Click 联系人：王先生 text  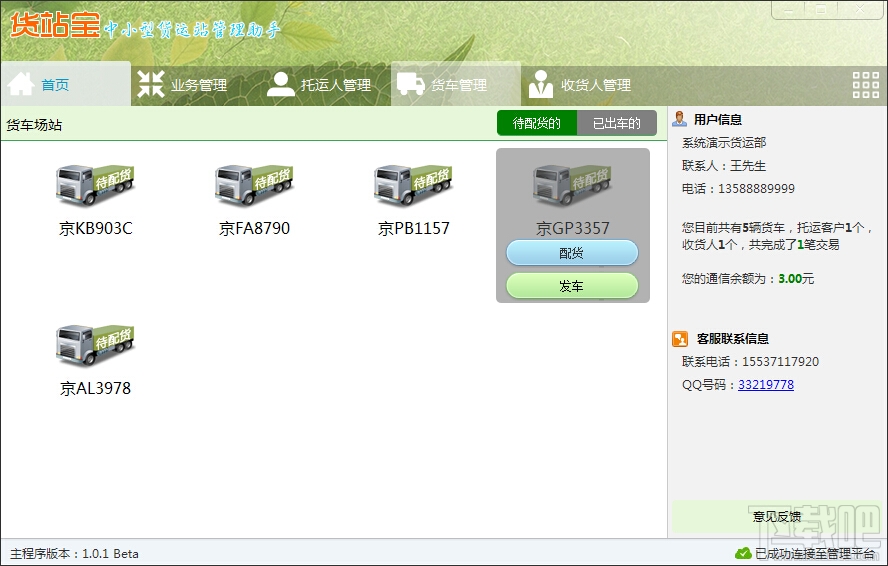click(724, 165)
